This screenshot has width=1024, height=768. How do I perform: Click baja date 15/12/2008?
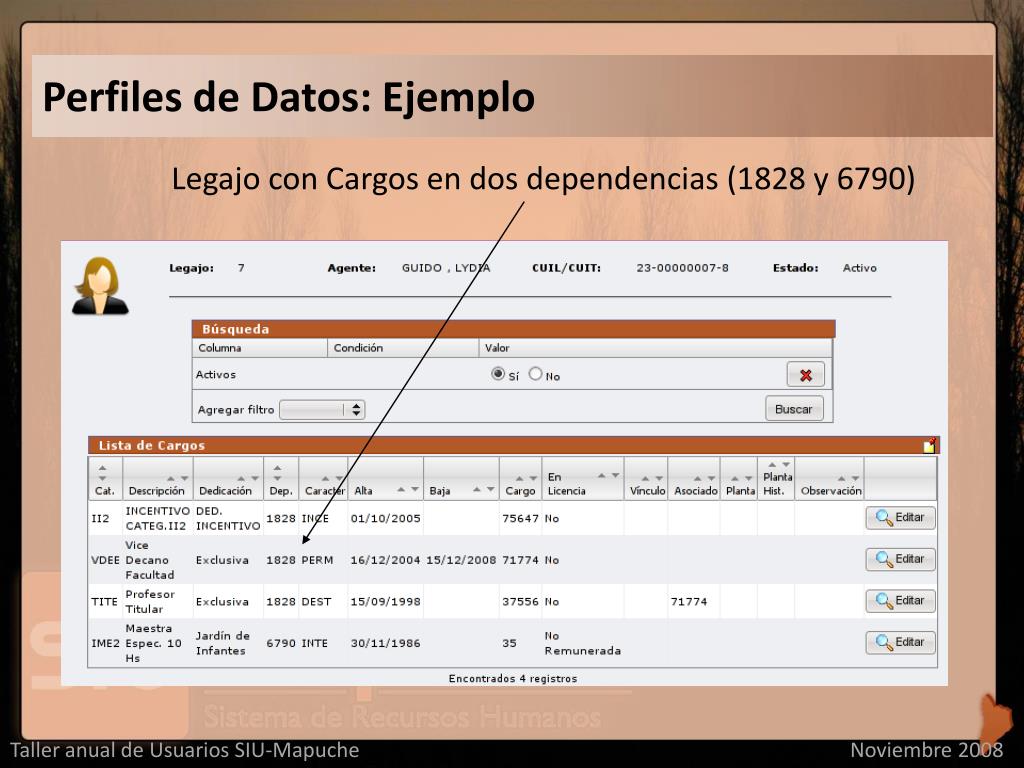tap(461, 560)
